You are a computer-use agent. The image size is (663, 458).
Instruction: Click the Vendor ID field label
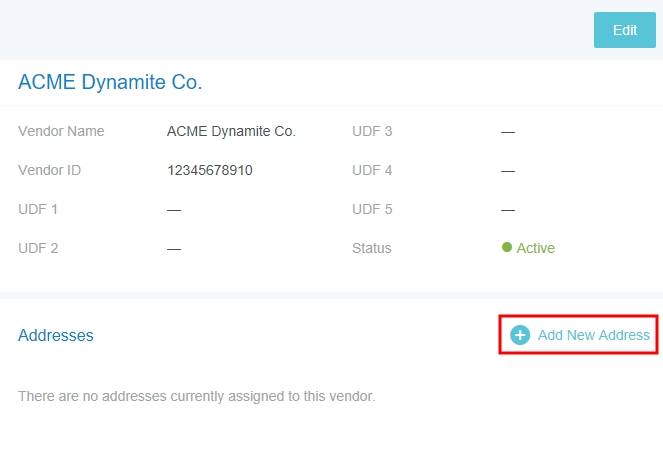tap(49, 170)
